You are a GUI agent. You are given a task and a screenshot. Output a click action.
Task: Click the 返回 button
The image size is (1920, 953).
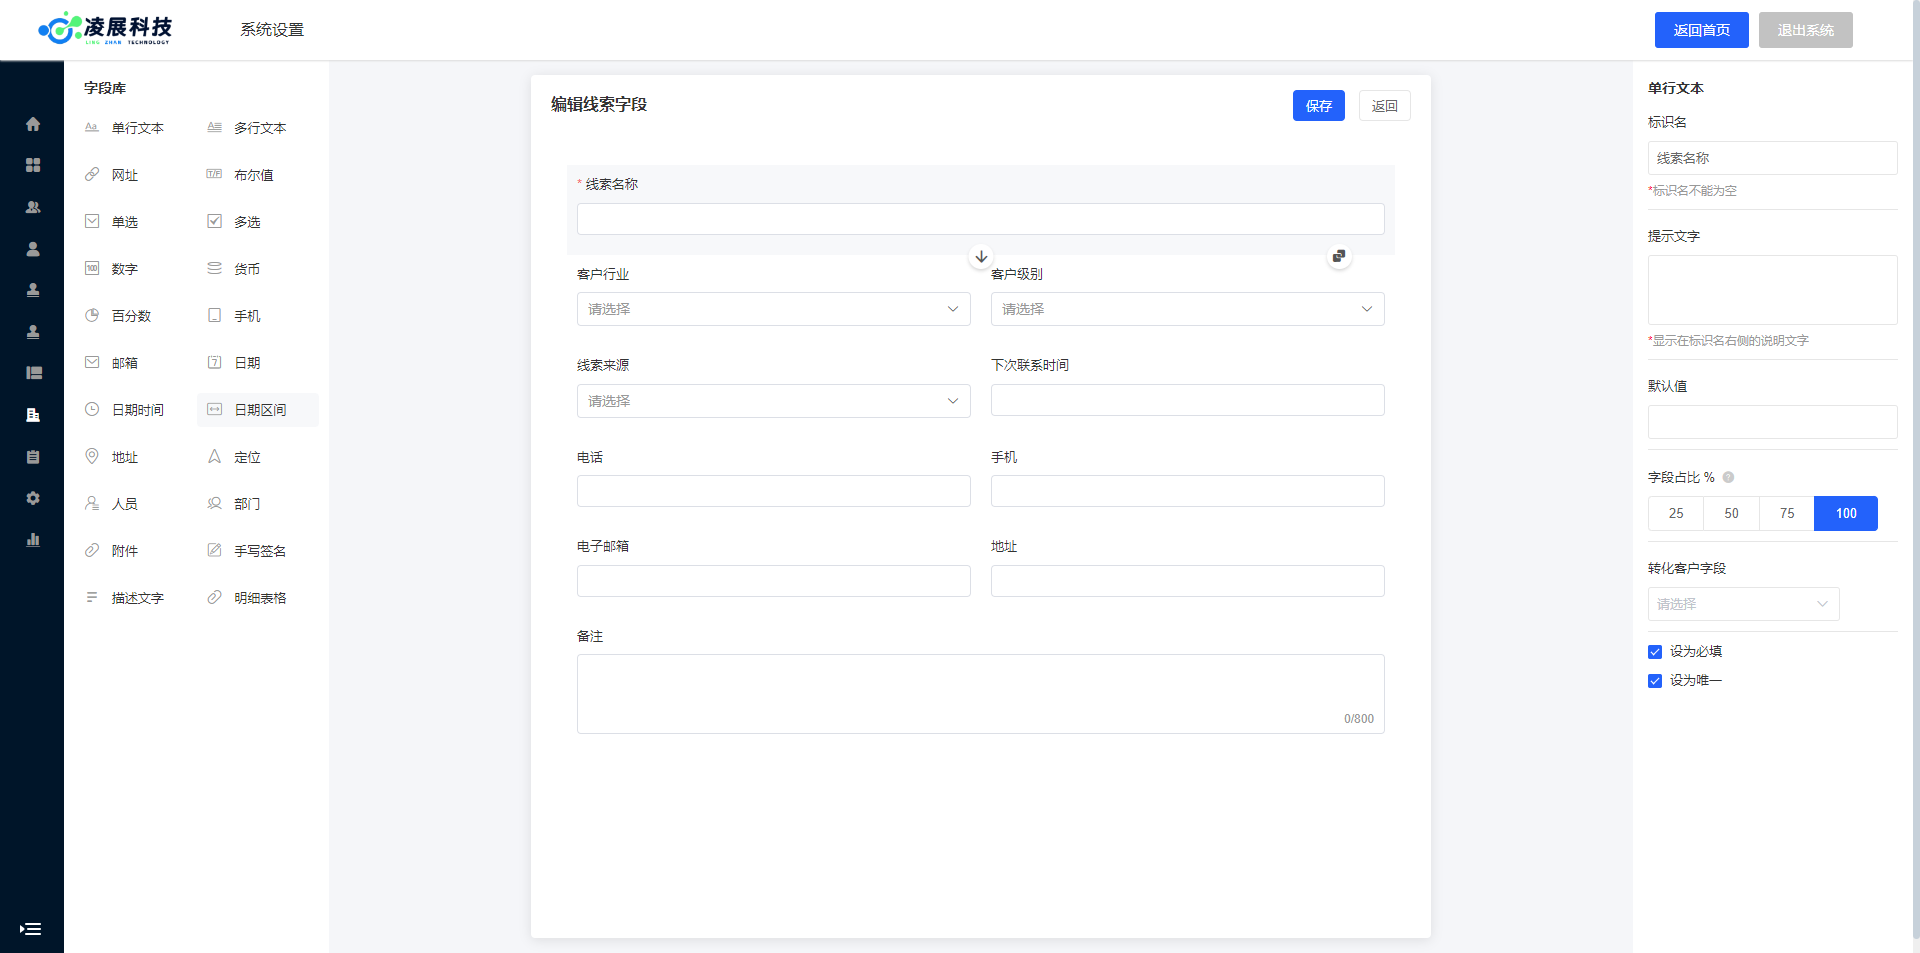(1385, 106)
